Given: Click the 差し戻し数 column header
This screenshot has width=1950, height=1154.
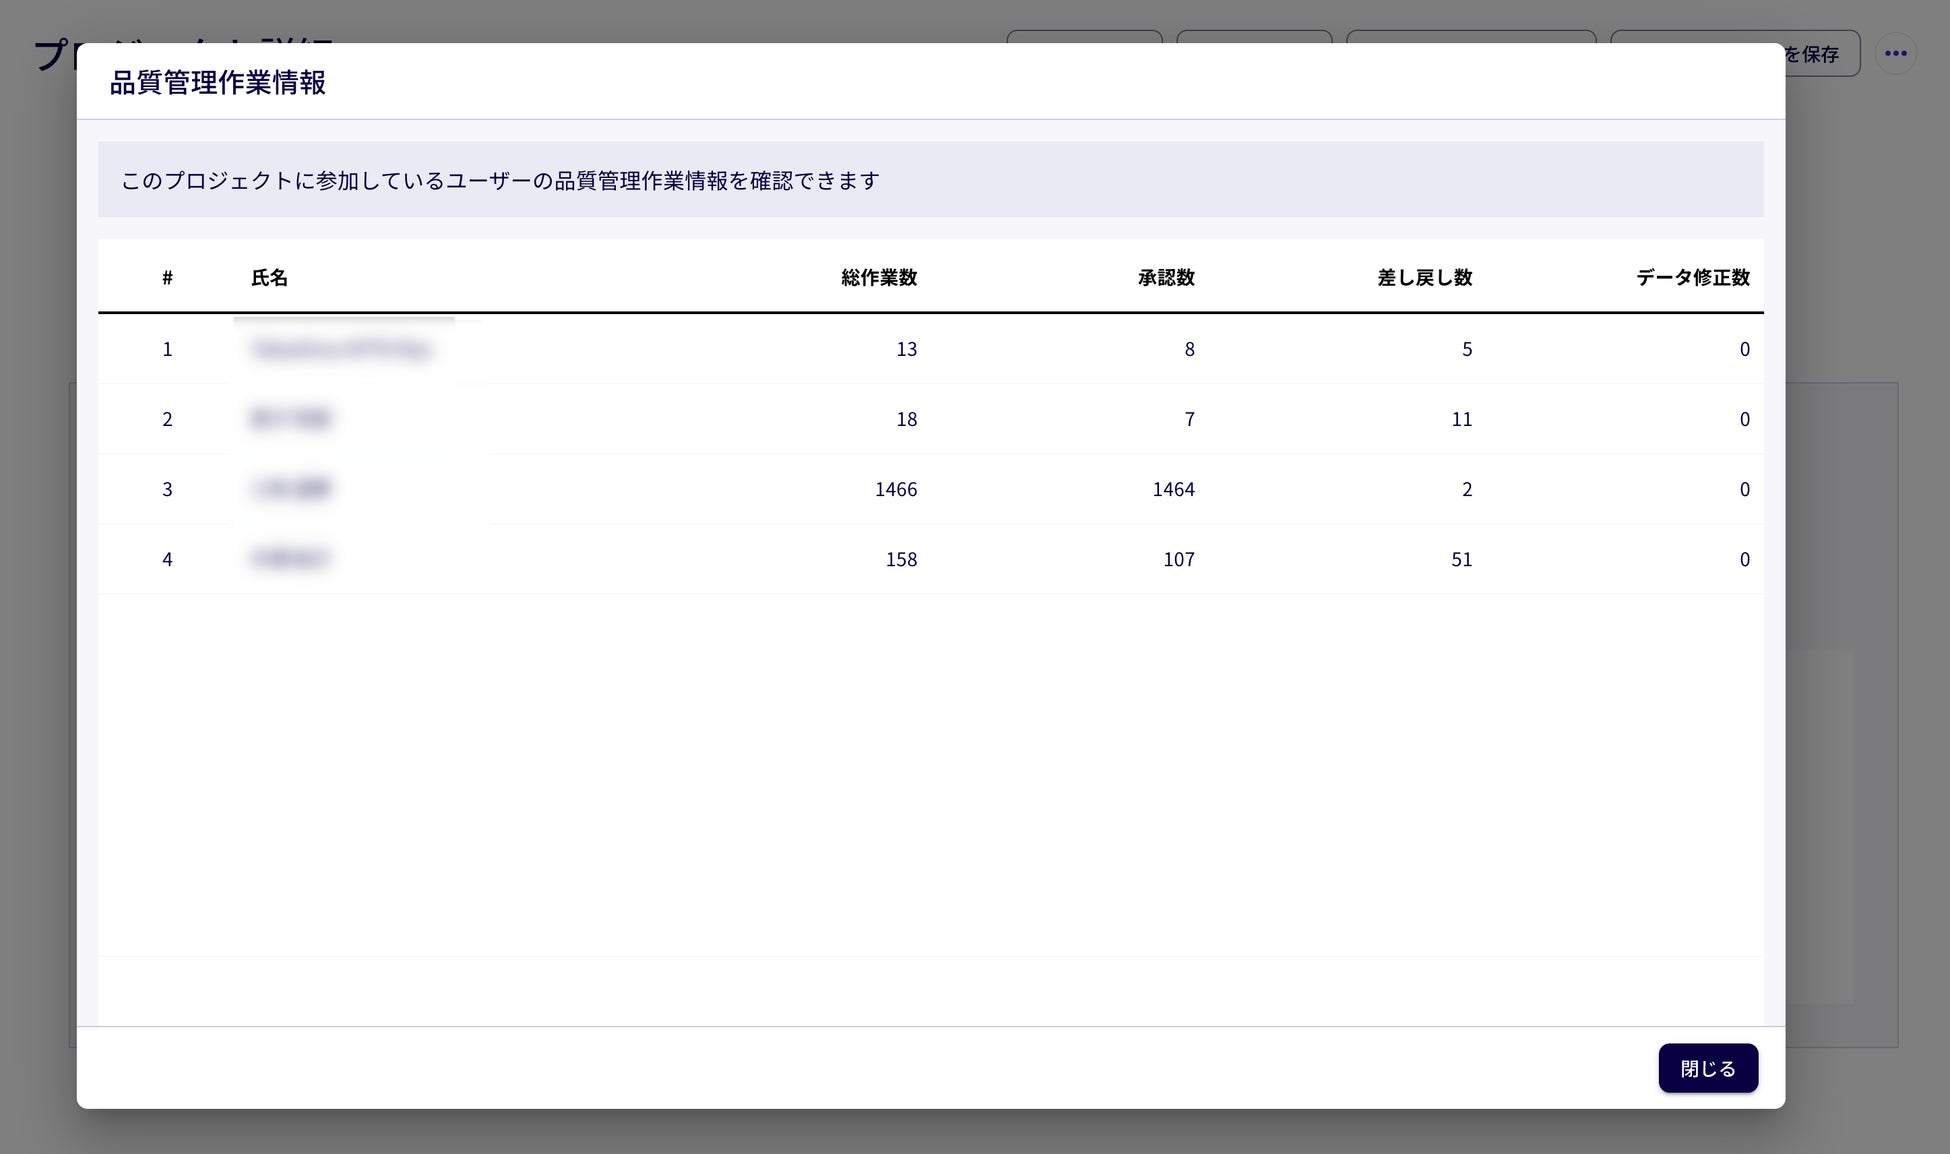Looking at the screenshot, I should [x=1424, y=278].
